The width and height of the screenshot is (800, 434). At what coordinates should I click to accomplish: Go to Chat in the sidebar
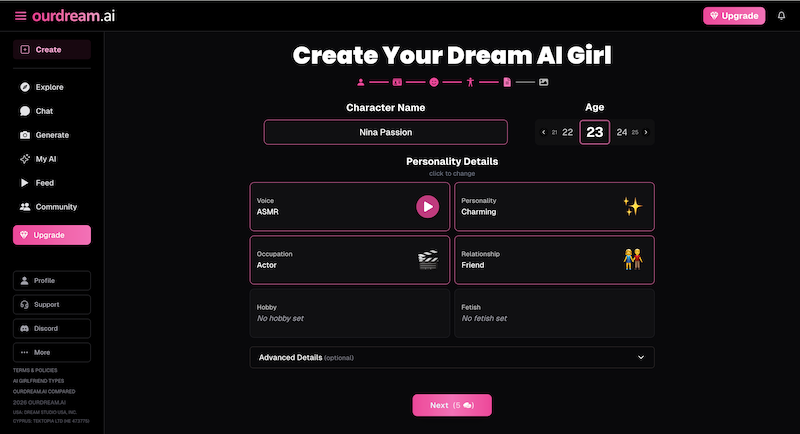point(43,111)
